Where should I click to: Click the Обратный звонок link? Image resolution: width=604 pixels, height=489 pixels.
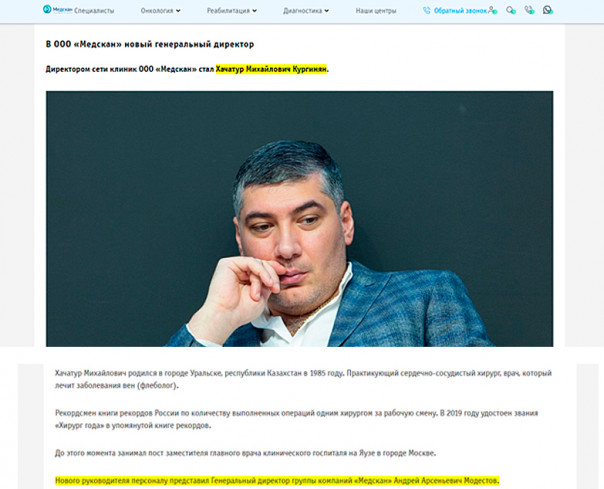pyautogui.click(x=460, y=11)
